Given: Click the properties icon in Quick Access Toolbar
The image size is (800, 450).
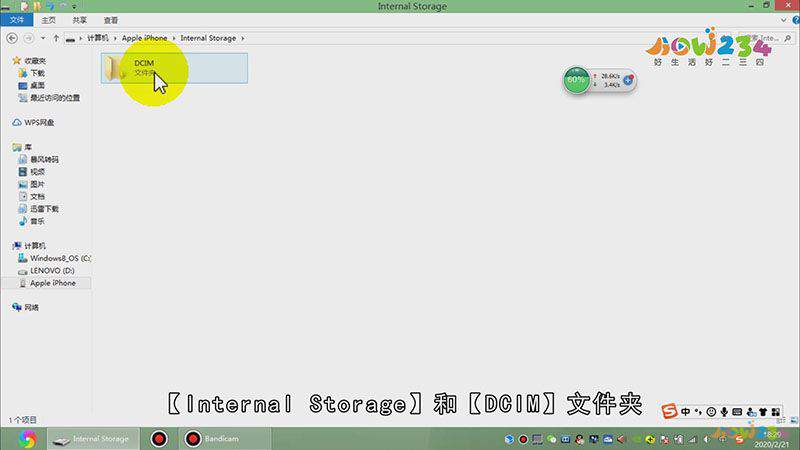Looking at the screenshot, I should pos(24,7).
